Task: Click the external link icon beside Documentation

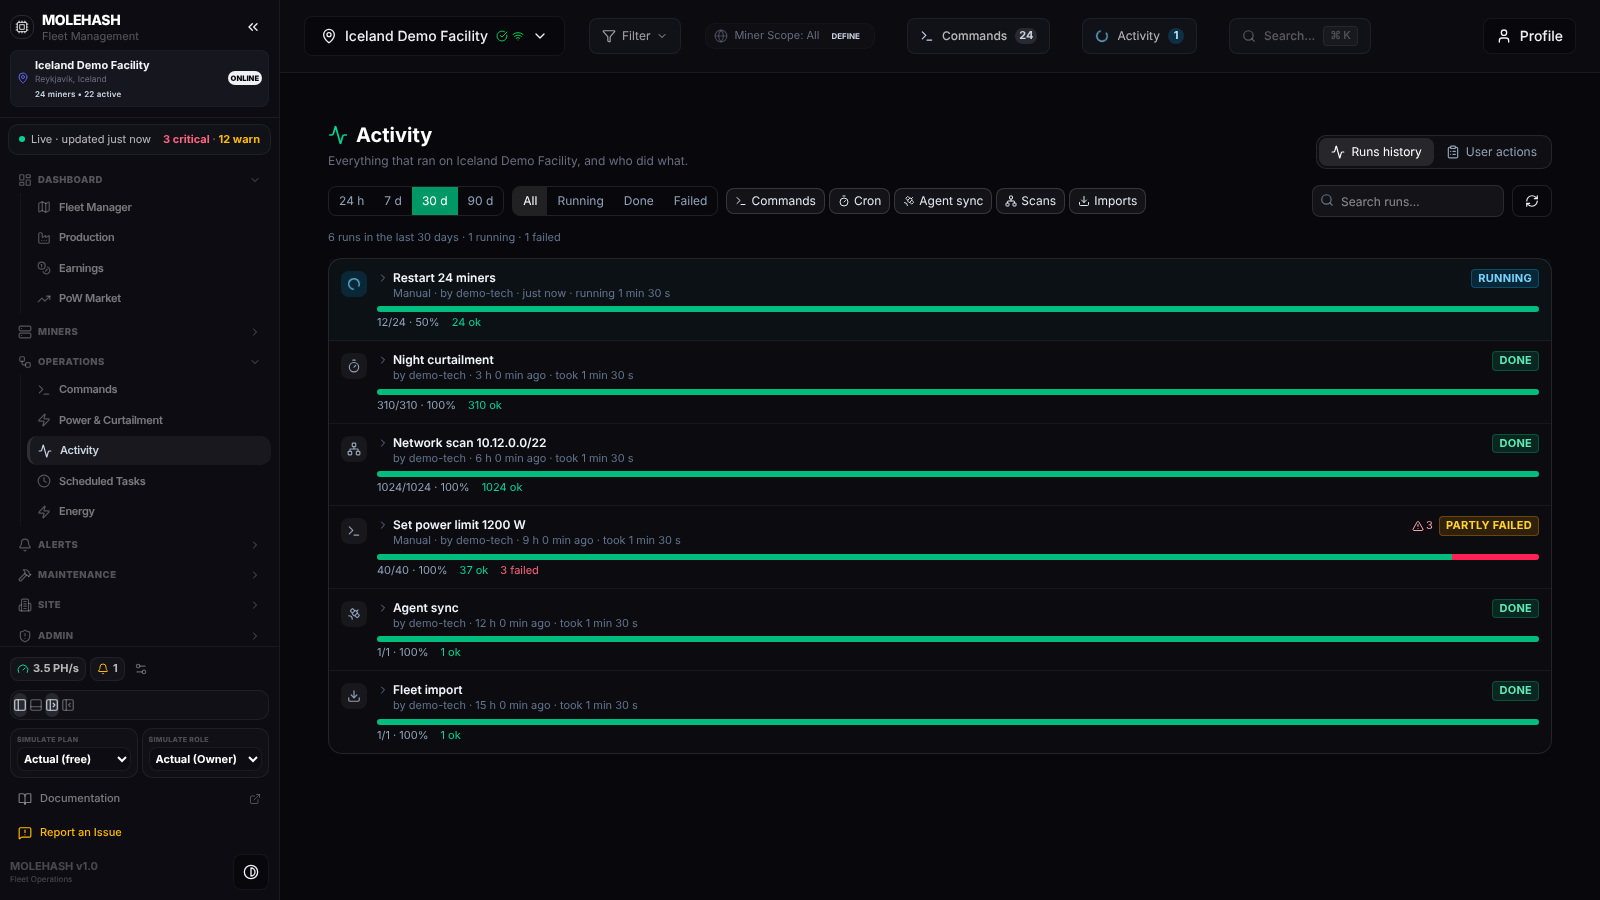Action: 255,799
